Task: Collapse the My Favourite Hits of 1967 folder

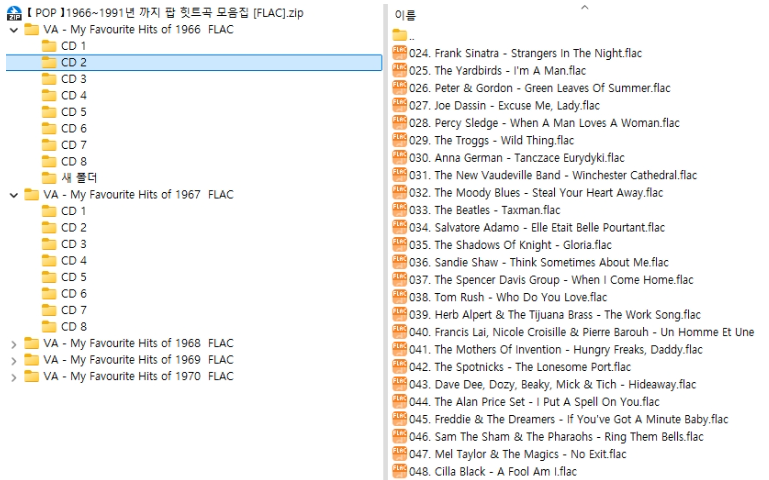Action: pos(13,195)
